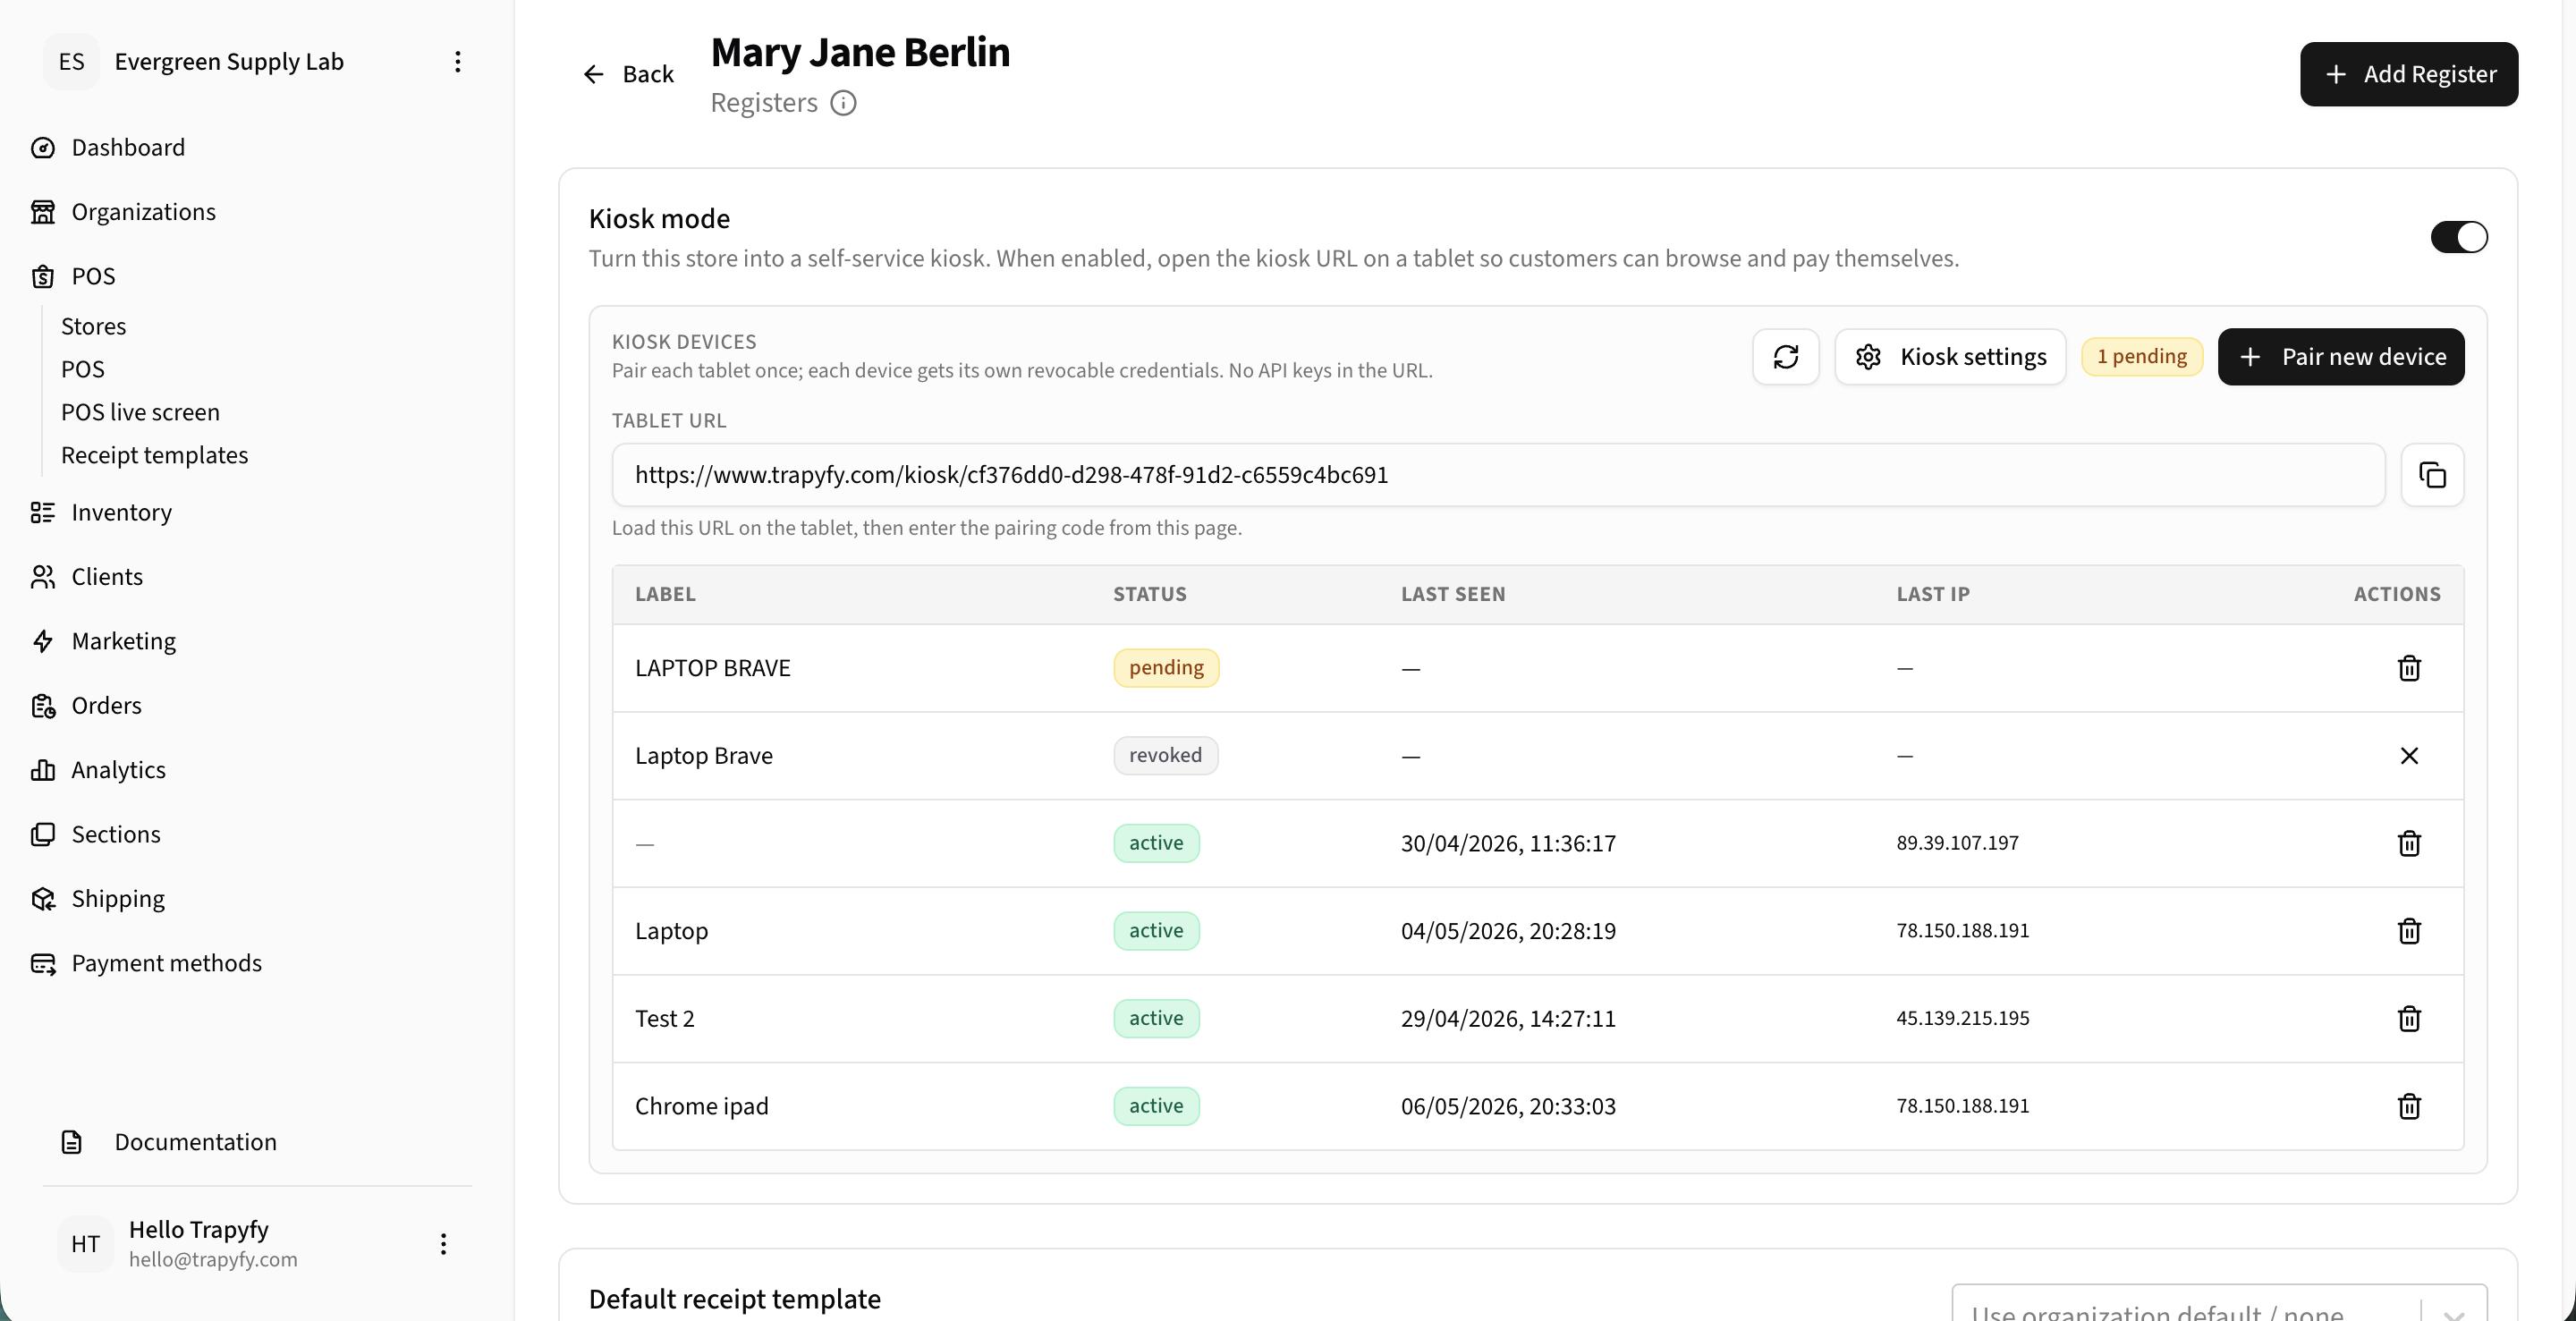
Task: Click the Sections icon in sidebar
Action: point(43,834)
